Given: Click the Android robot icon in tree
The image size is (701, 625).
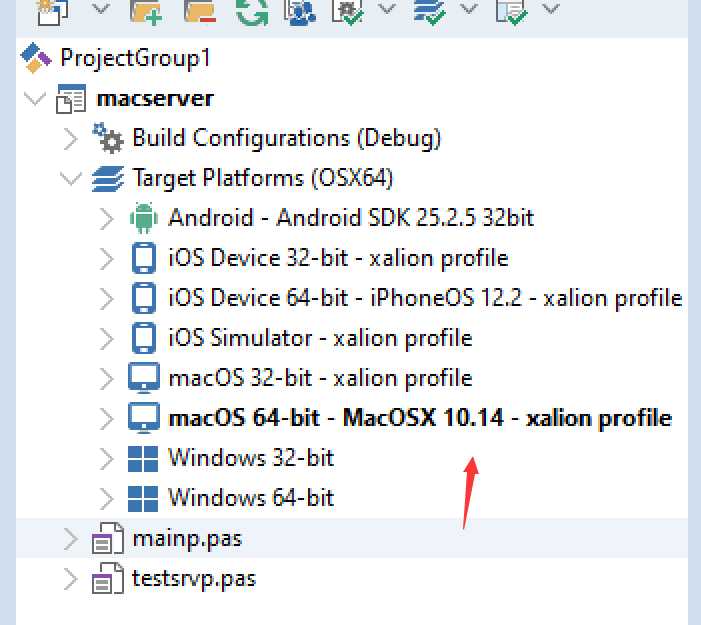Looking at the screenshot, I should tap(144, 217).
